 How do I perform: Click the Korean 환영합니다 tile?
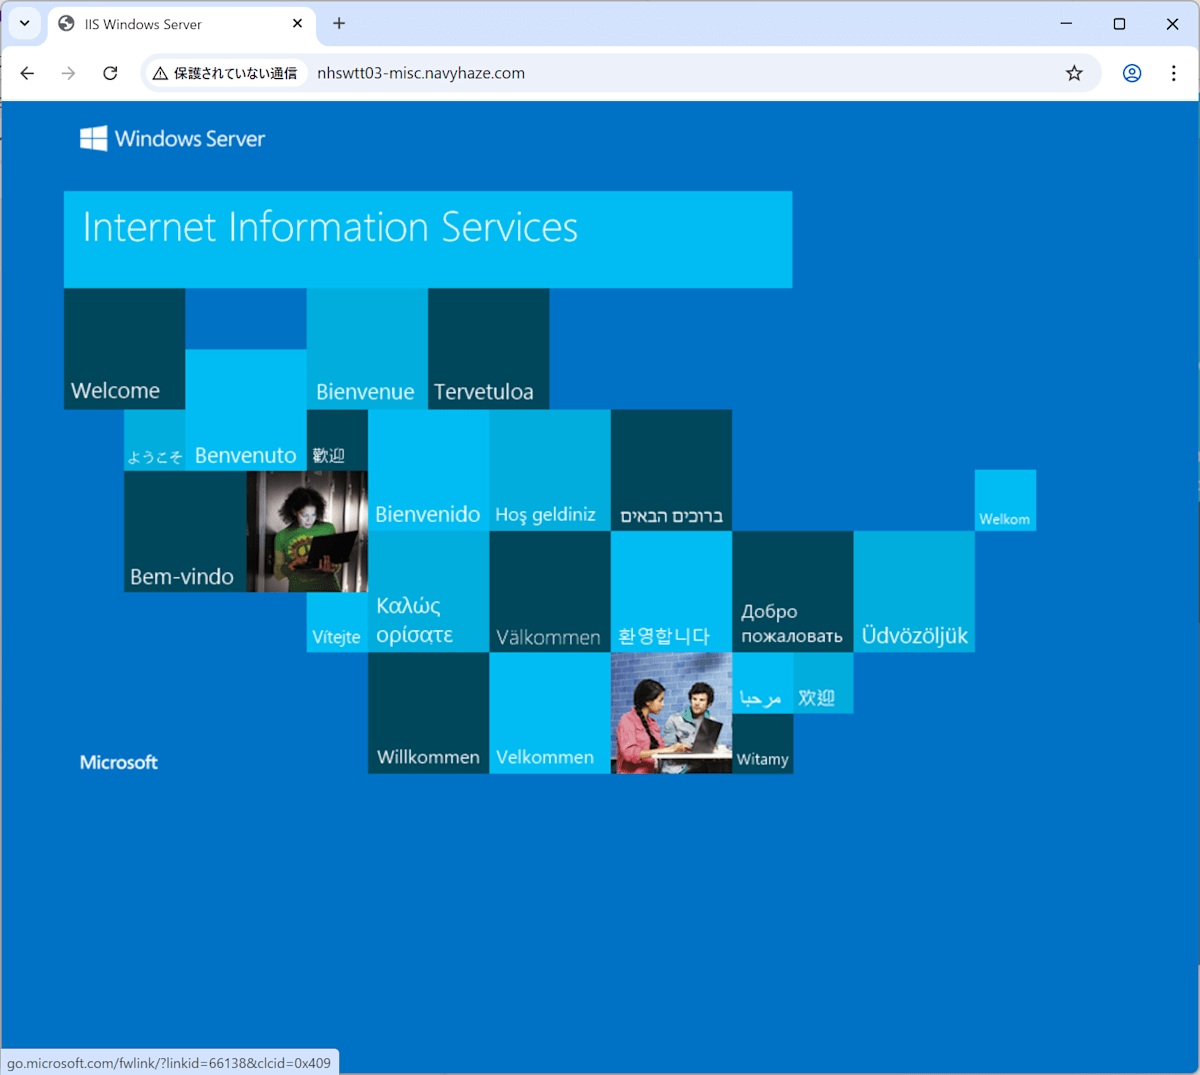pos(671,591)
